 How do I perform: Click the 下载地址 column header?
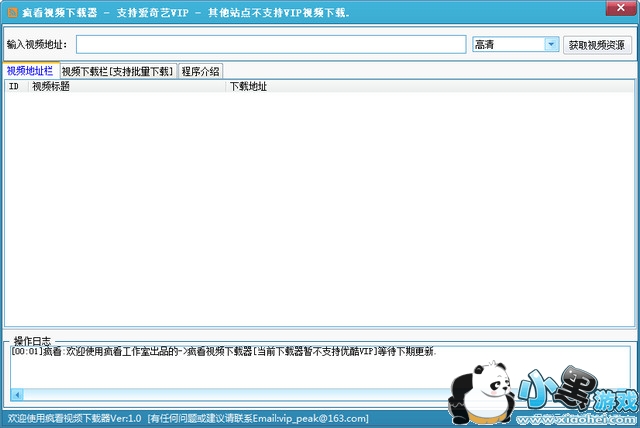430,86
